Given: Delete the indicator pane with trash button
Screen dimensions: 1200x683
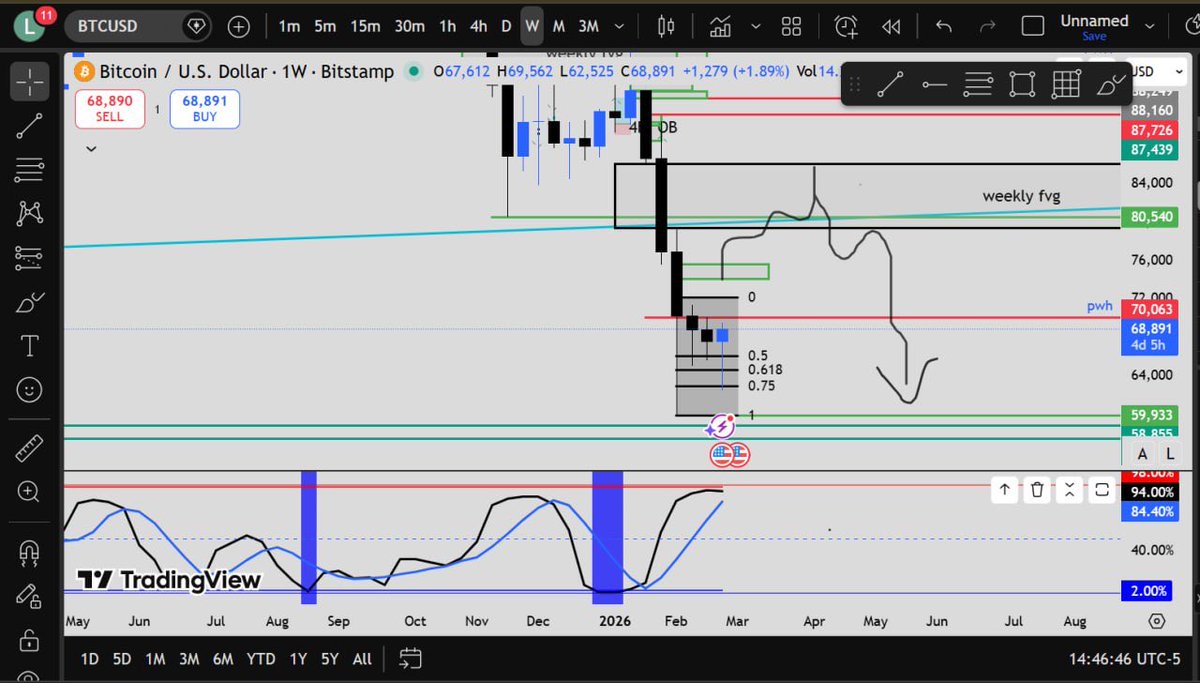Looking at the screenshot, I should pos(1037,489).
